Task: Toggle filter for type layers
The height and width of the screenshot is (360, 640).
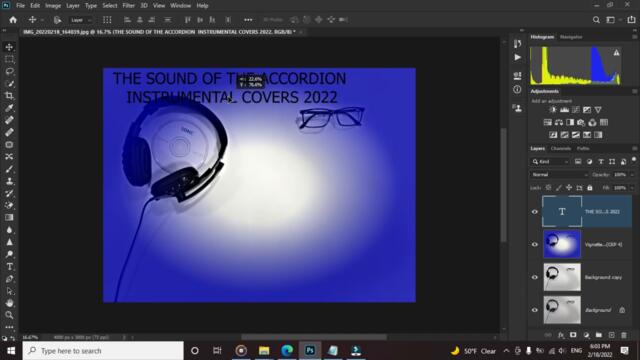Action: tap(600, 162)
